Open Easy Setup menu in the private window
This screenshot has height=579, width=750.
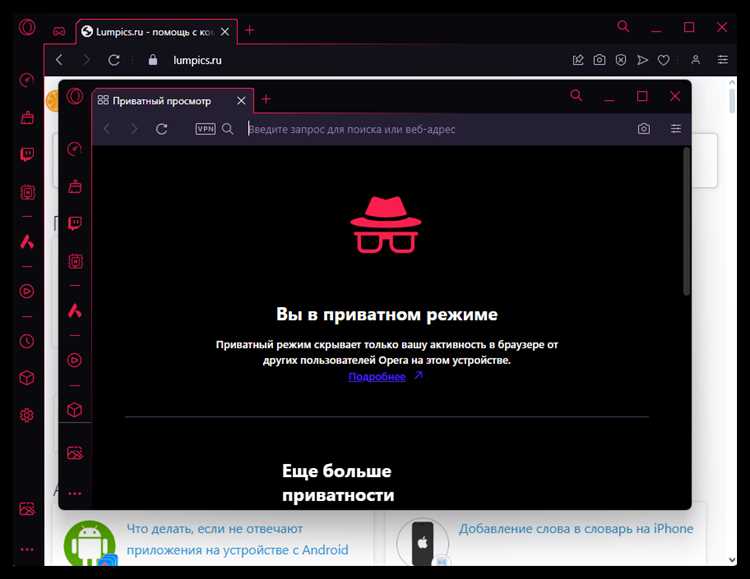coord(676,129)
